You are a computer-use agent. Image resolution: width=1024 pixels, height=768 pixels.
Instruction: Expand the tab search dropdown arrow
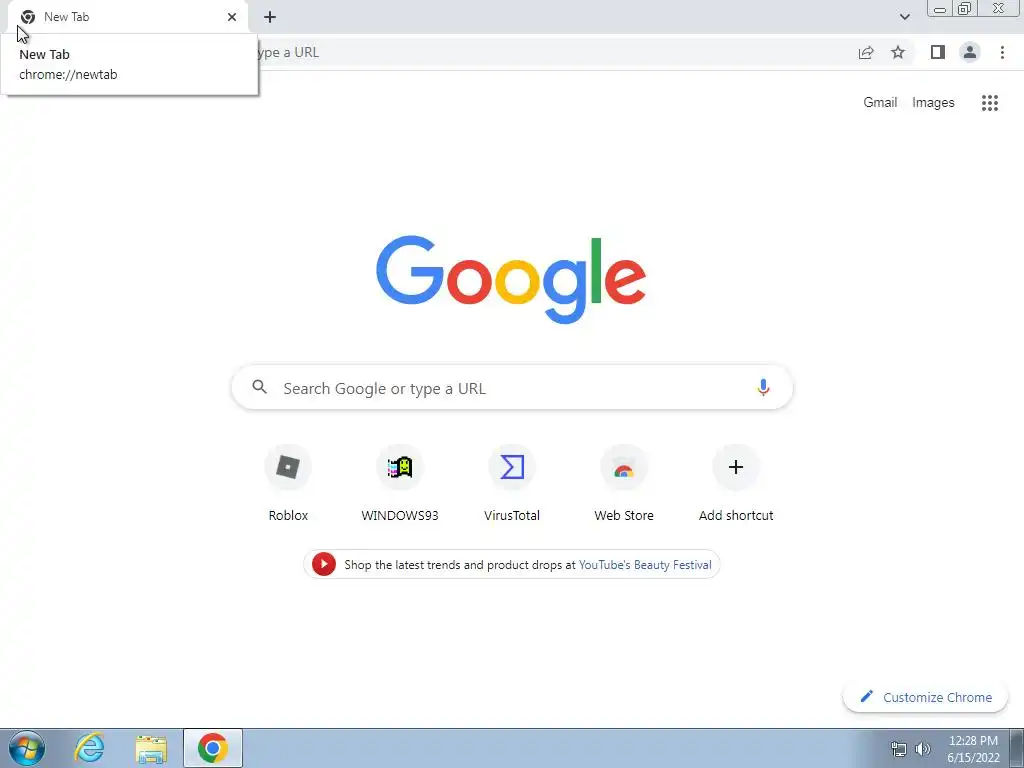(904, 17)
